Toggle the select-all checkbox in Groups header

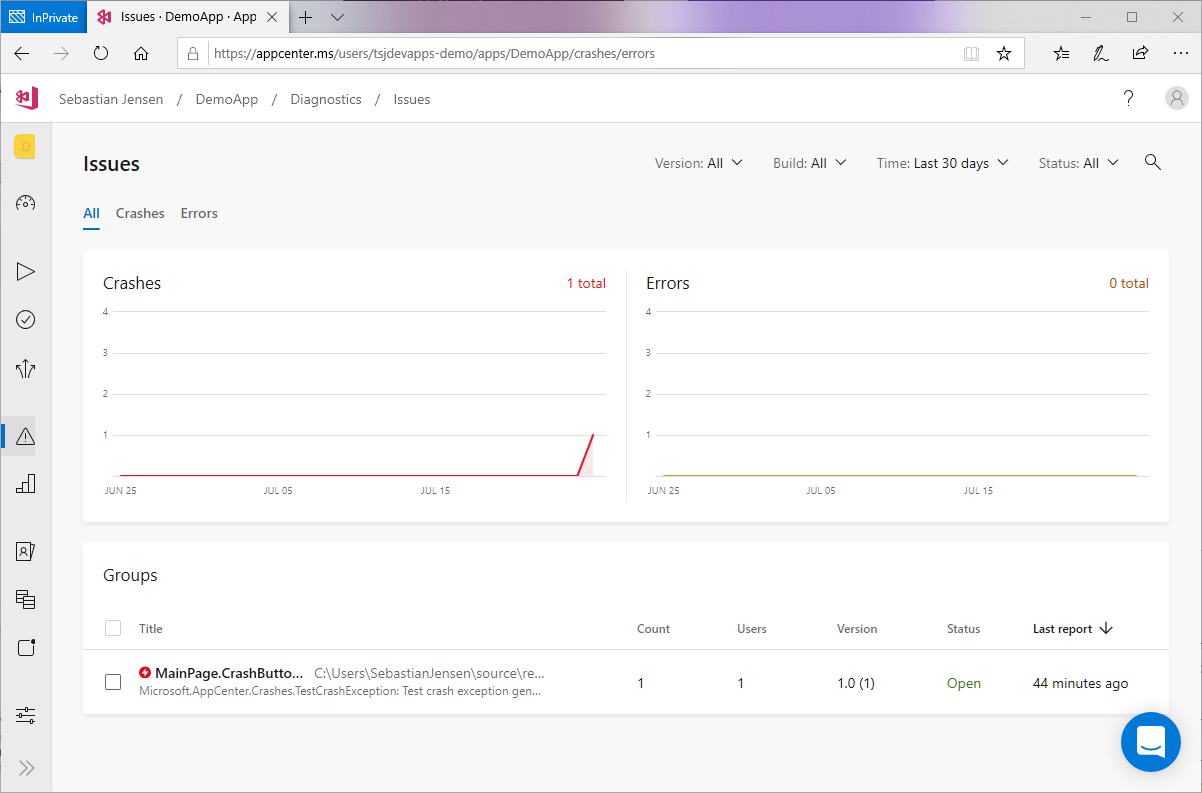(113, 628)
